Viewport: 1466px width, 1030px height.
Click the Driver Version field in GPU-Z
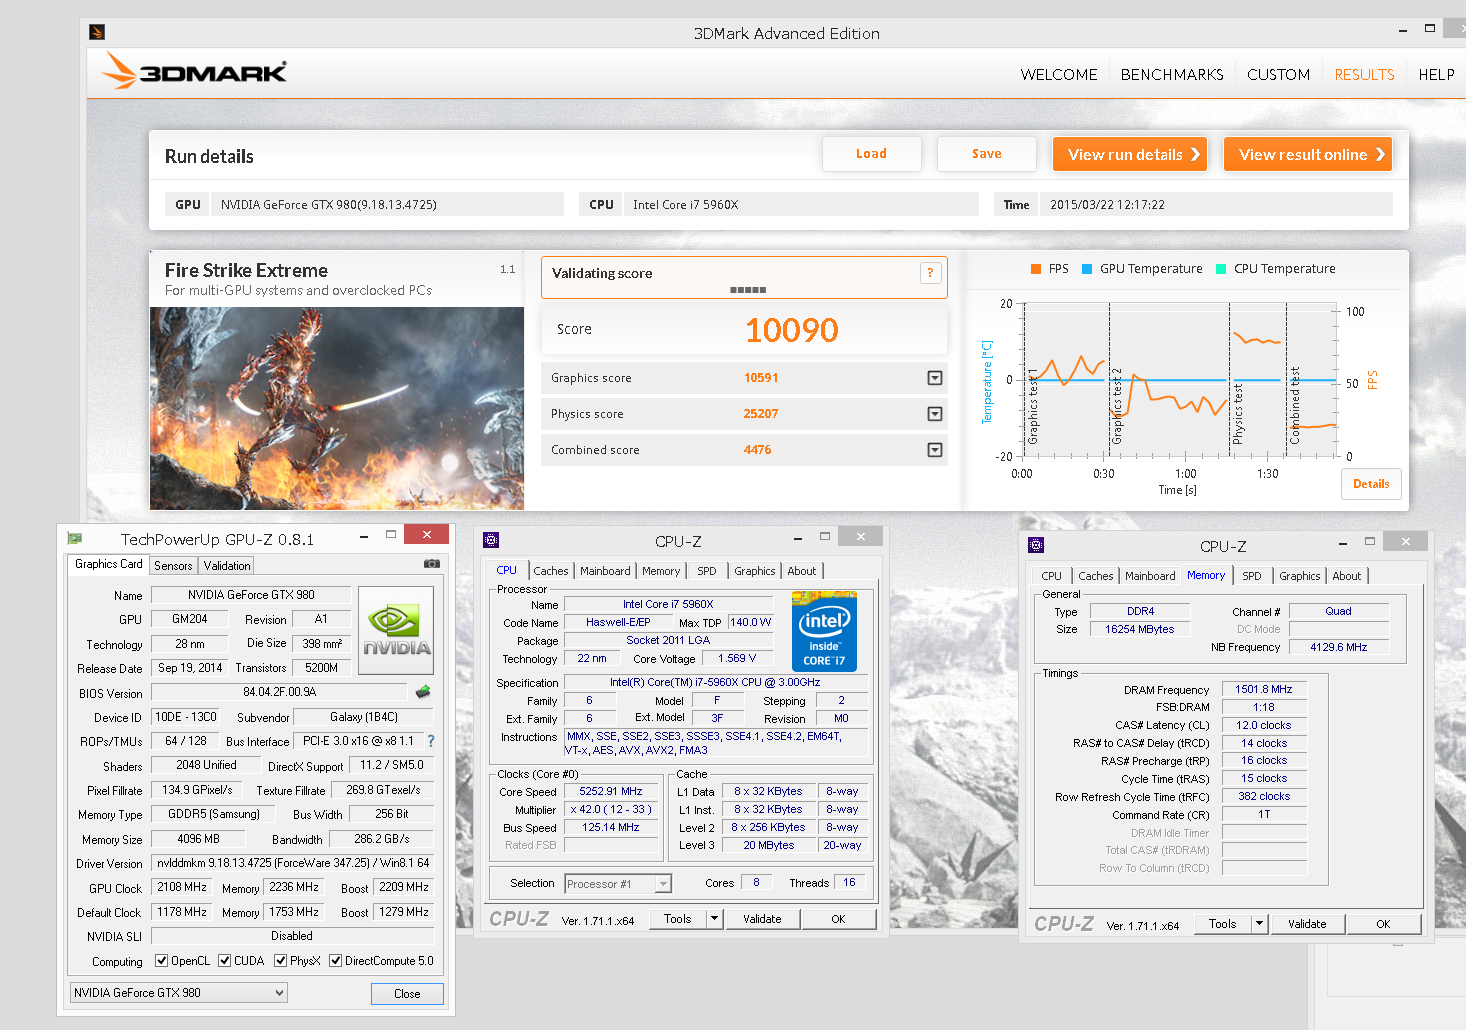click(293, 863)
